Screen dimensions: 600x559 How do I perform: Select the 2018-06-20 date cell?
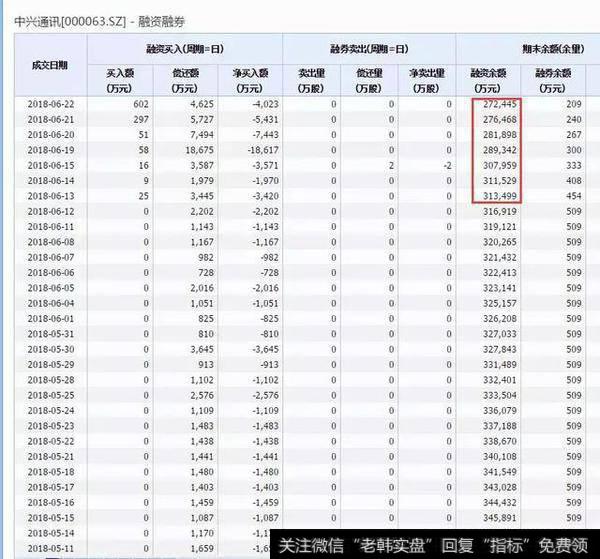point(51,135)
